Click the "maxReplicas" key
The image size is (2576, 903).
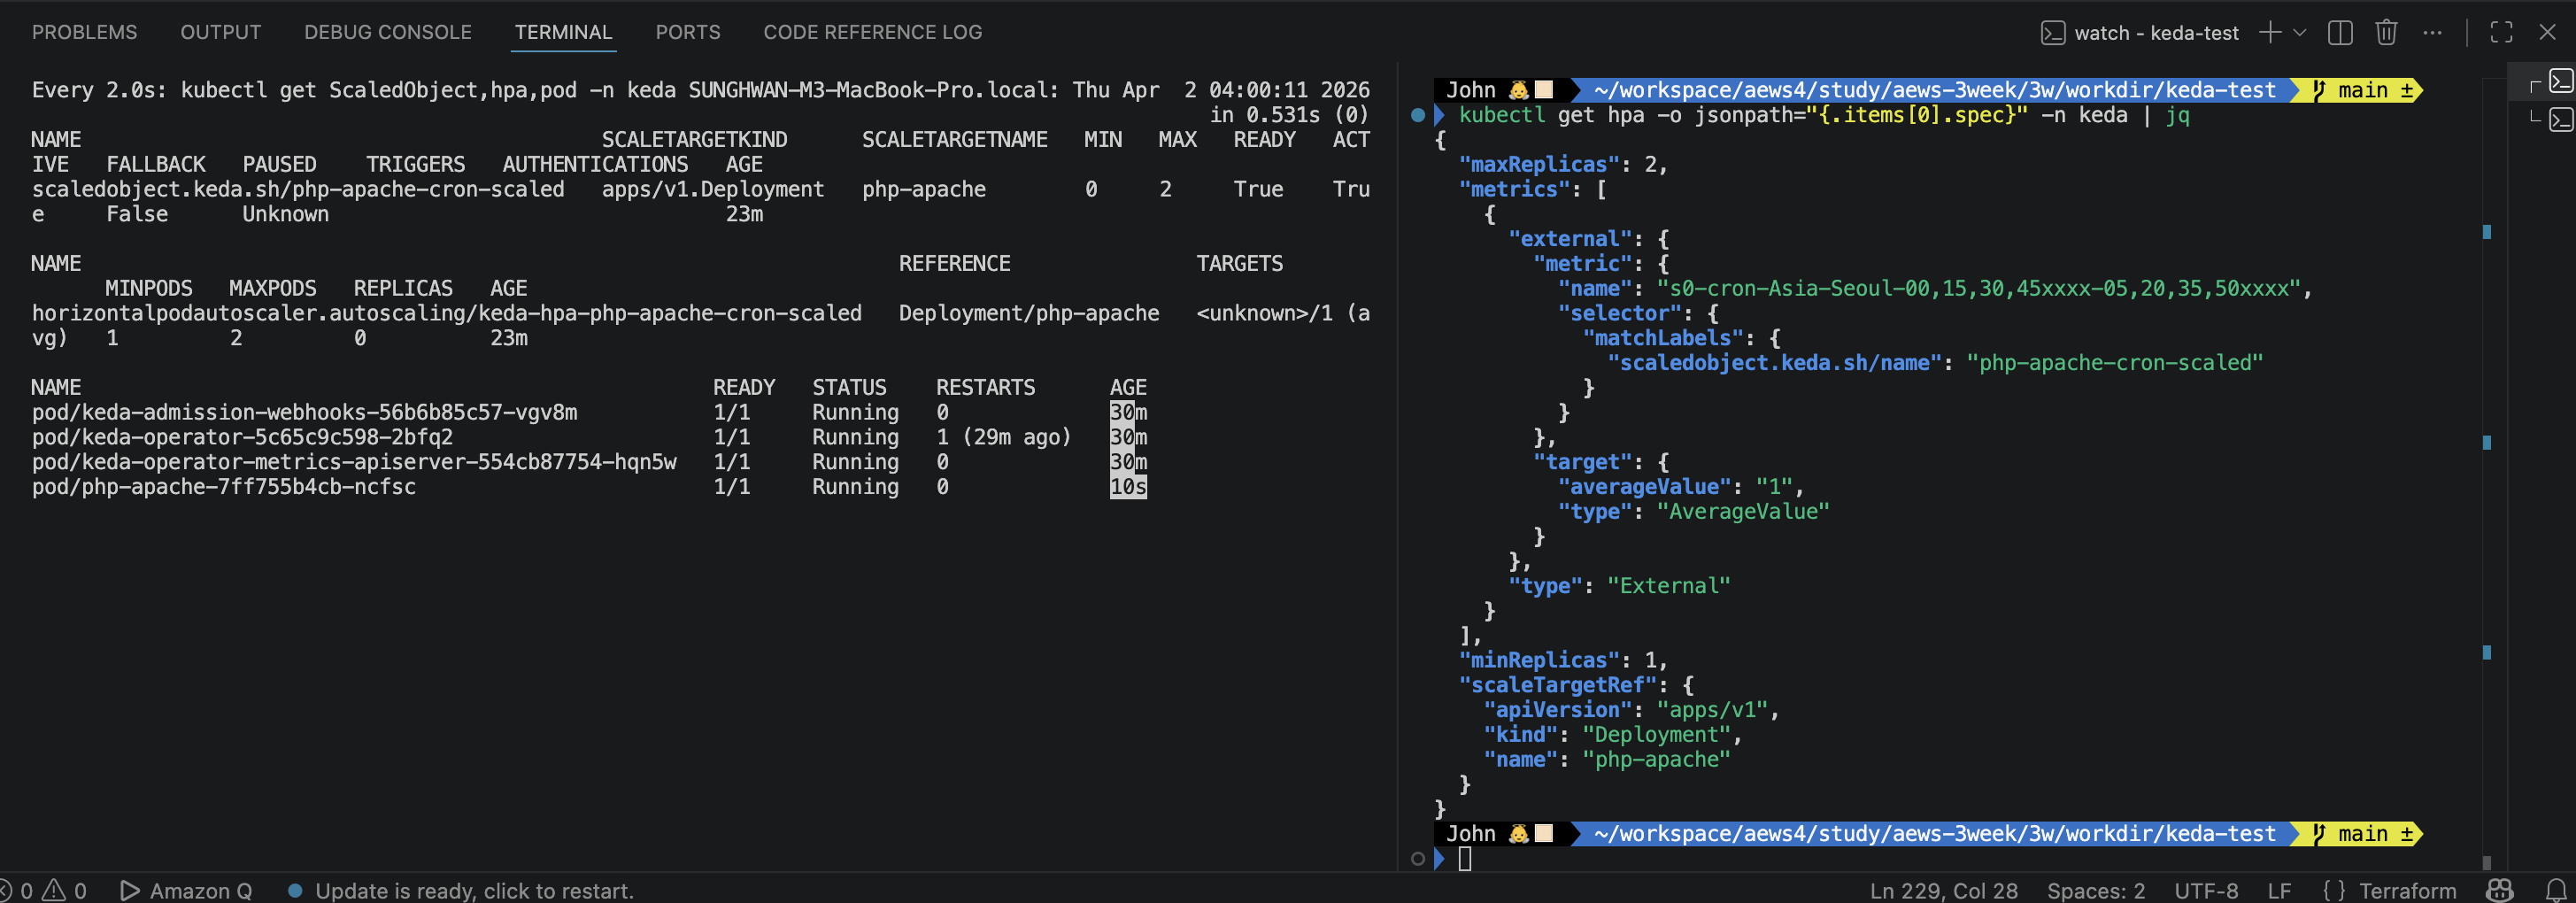point(1539,164)
